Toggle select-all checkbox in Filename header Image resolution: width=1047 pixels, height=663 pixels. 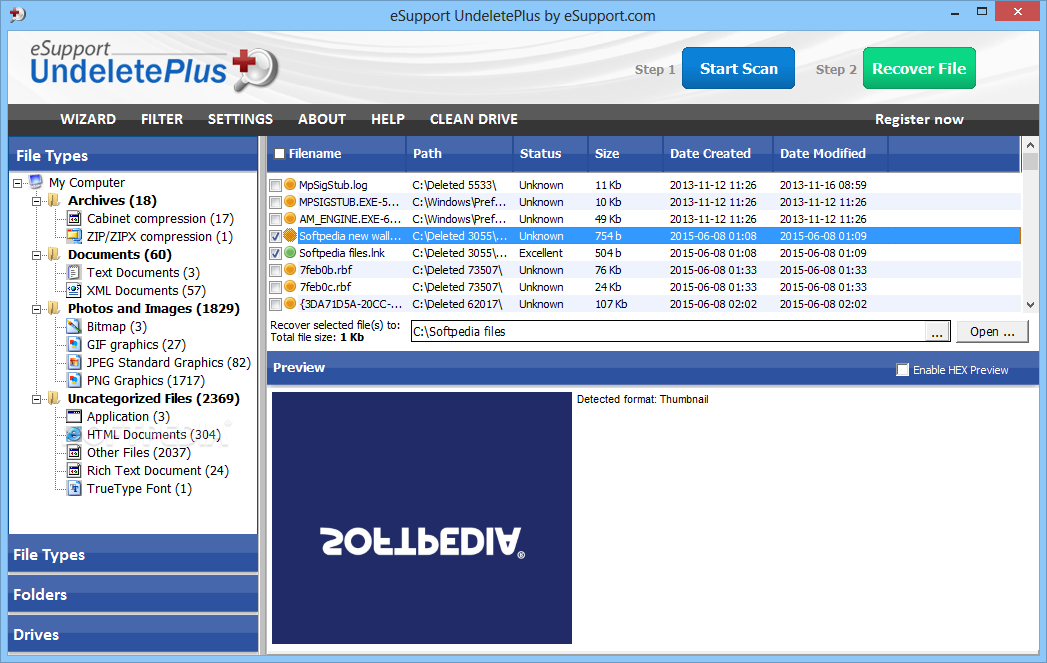pyautogui.click(x=279, y=154)
